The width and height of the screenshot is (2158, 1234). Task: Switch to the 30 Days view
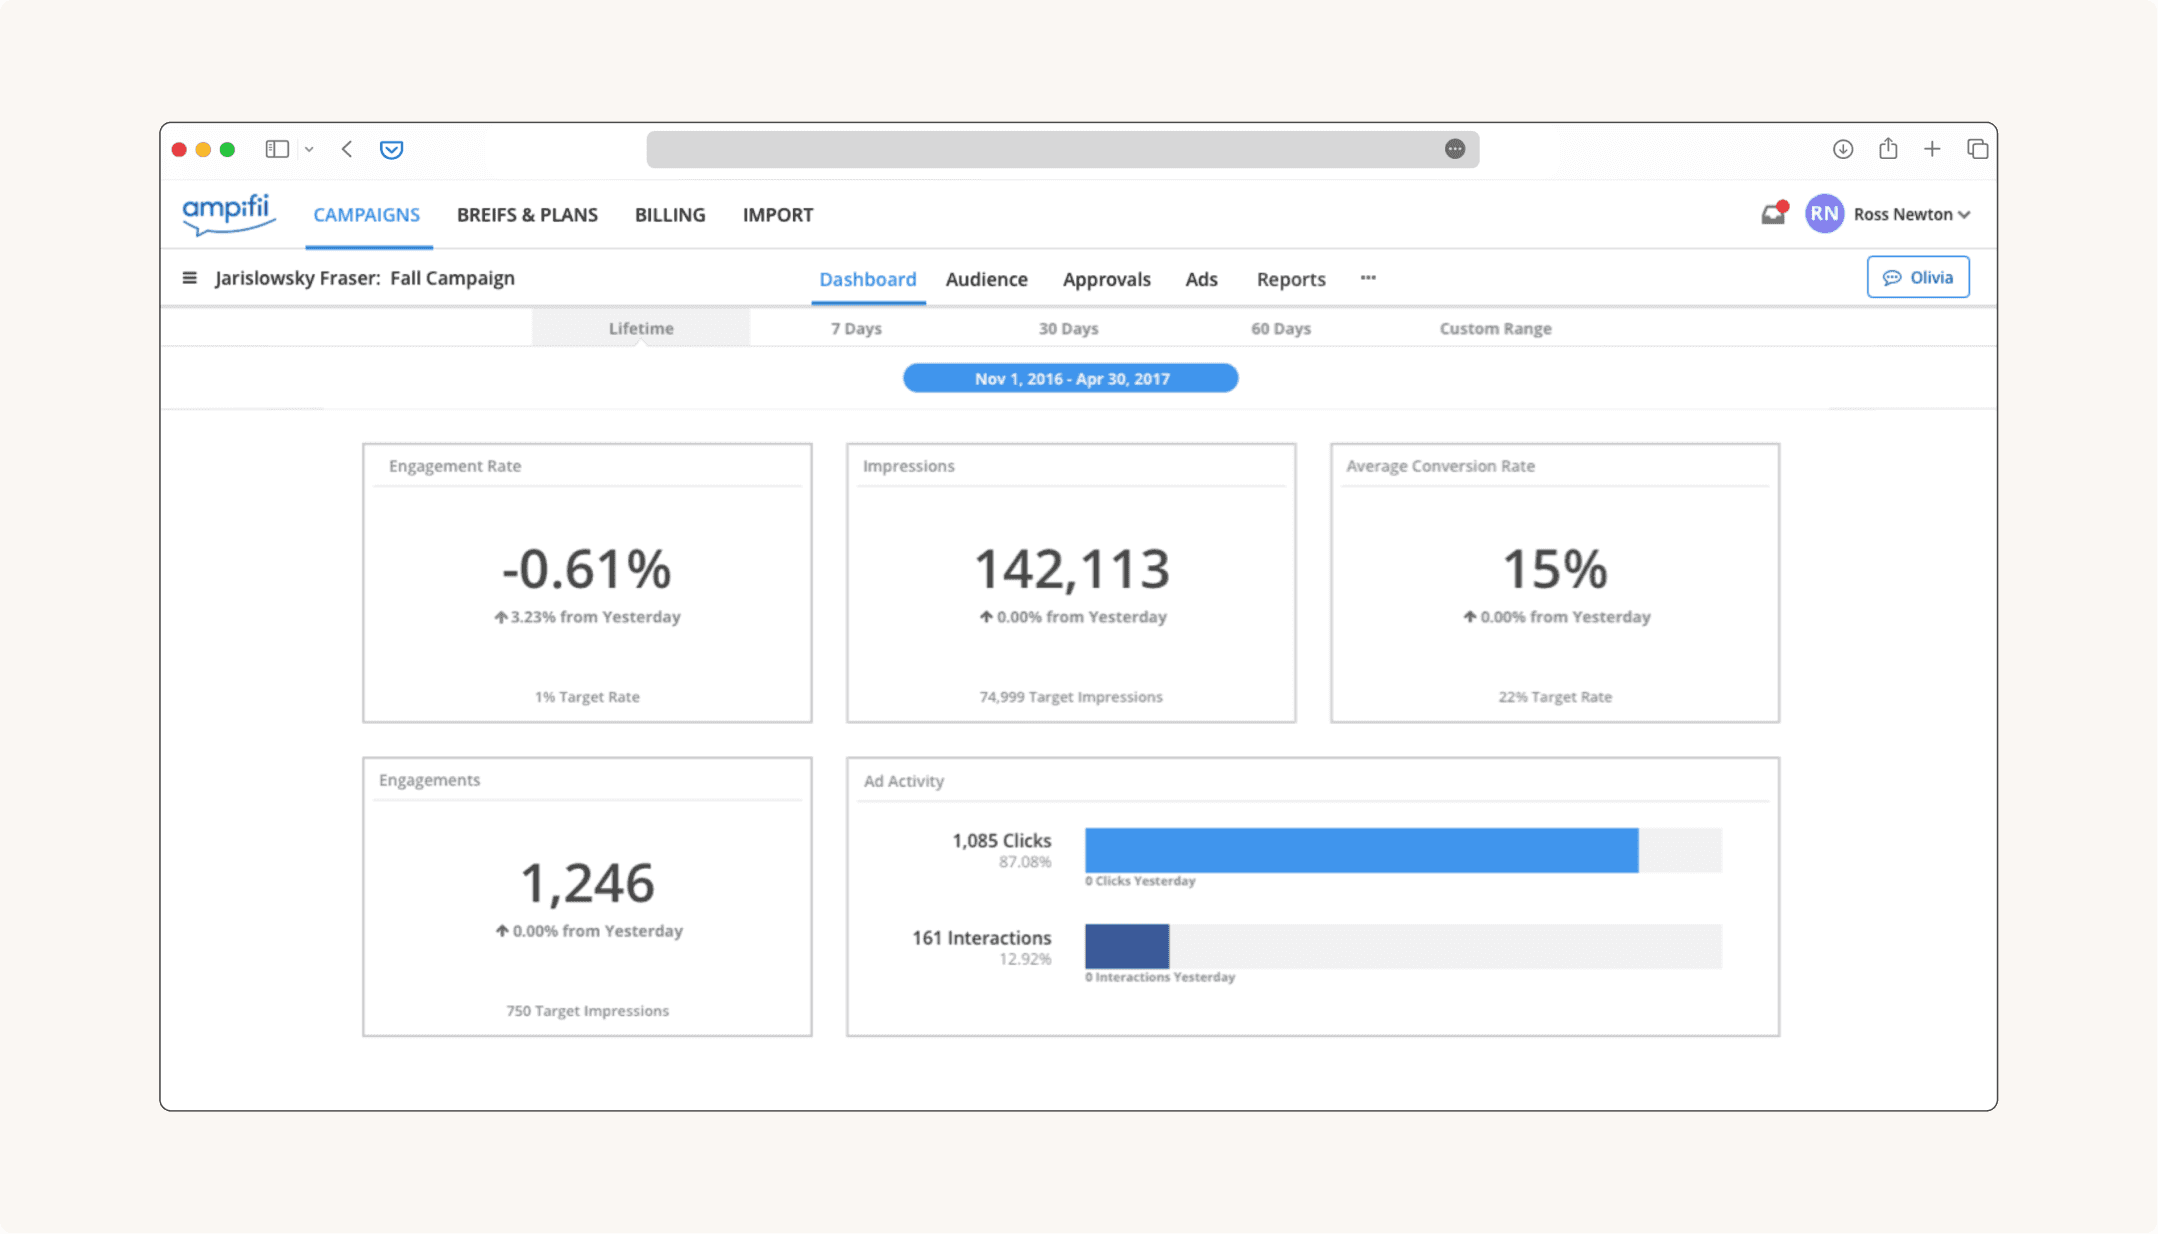coord(1068,328)
